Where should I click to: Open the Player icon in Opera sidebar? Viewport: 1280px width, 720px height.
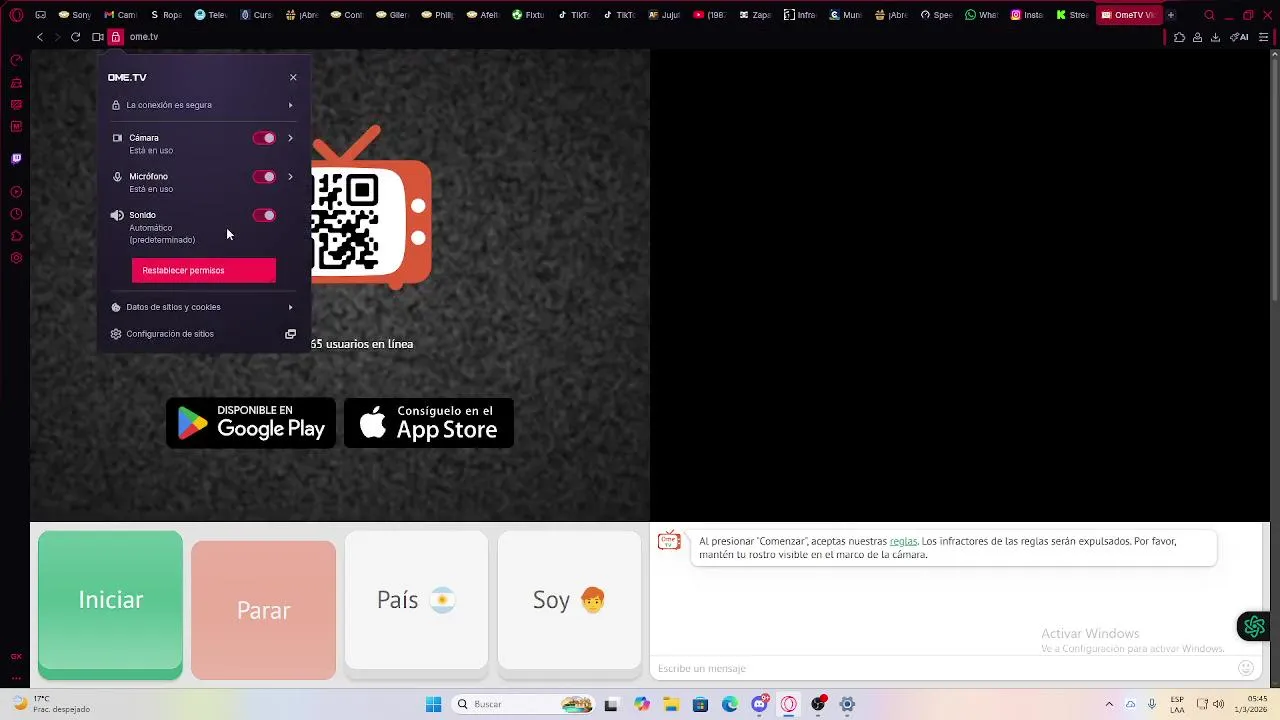pyautogui.click(x=16, y=192)
